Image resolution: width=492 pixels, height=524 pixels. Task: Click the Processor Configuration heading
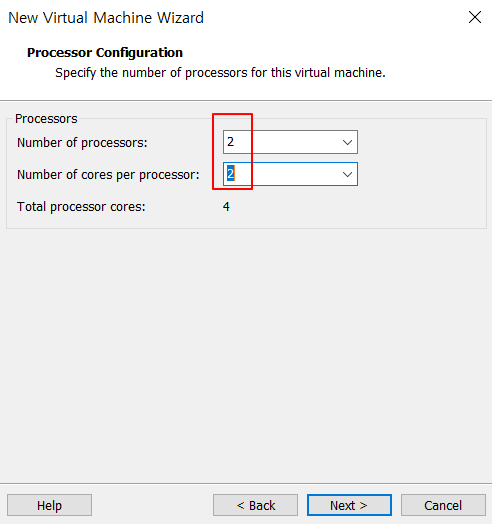coord(105,53)
